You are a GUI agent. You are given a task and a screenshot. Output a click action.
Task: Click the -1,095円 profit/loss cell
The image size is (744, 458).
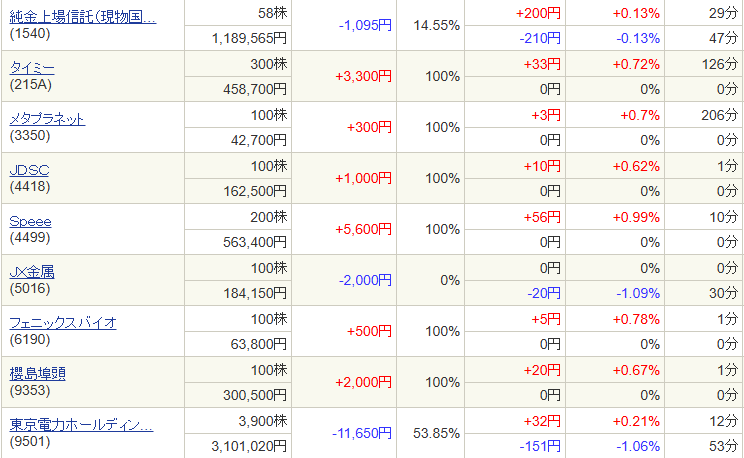pos(363,26)
